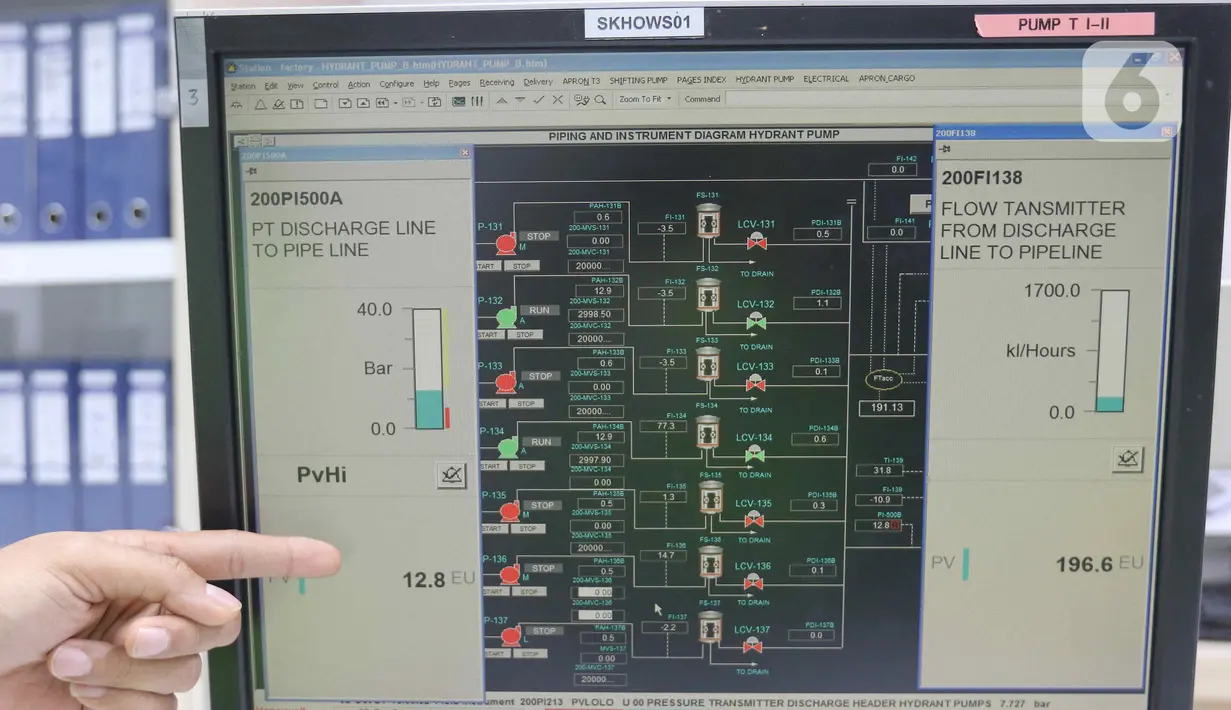
Task: Open the APRON_CARGO menu
Action: [887, 78]
